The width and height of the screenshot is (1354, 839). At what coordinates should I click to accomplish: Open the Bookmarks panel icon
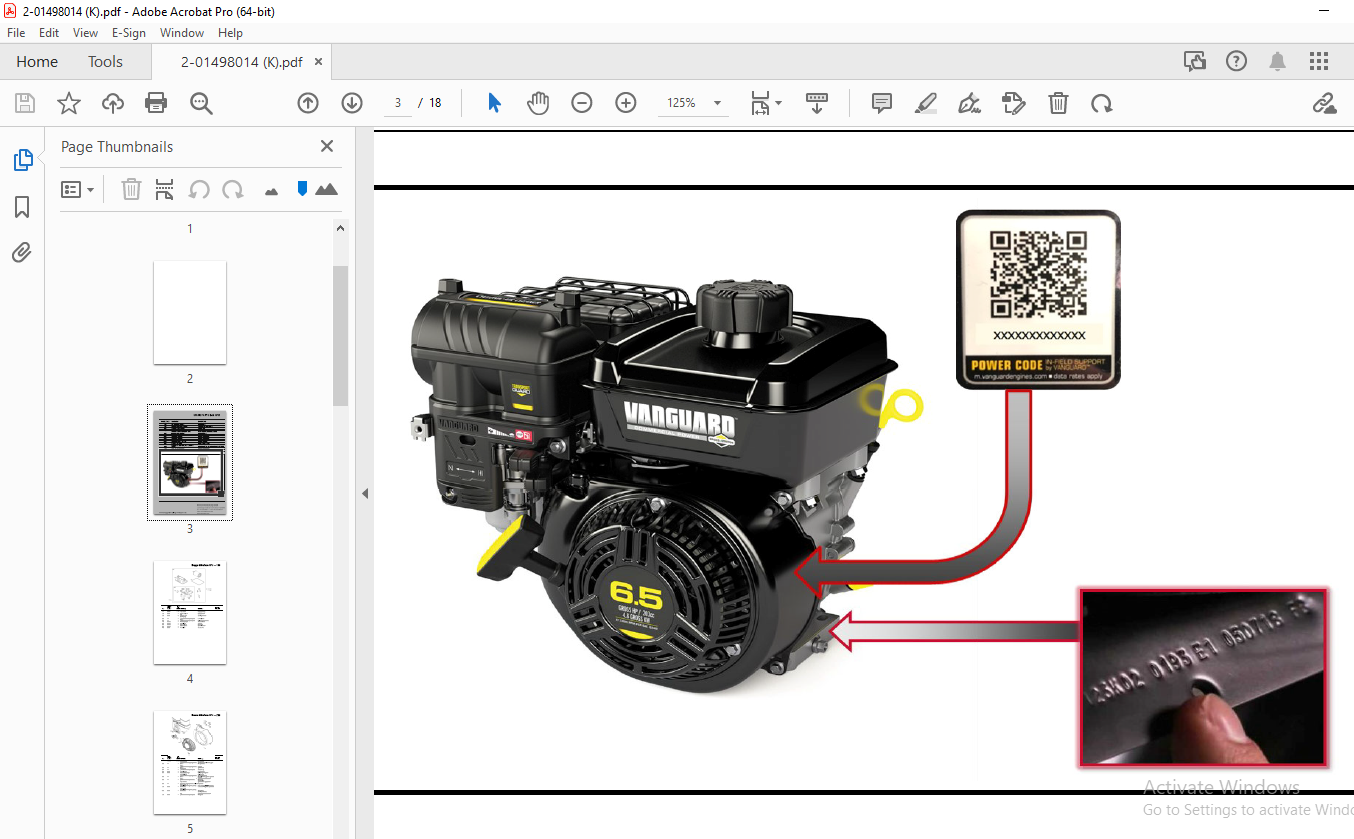[22, 207]
